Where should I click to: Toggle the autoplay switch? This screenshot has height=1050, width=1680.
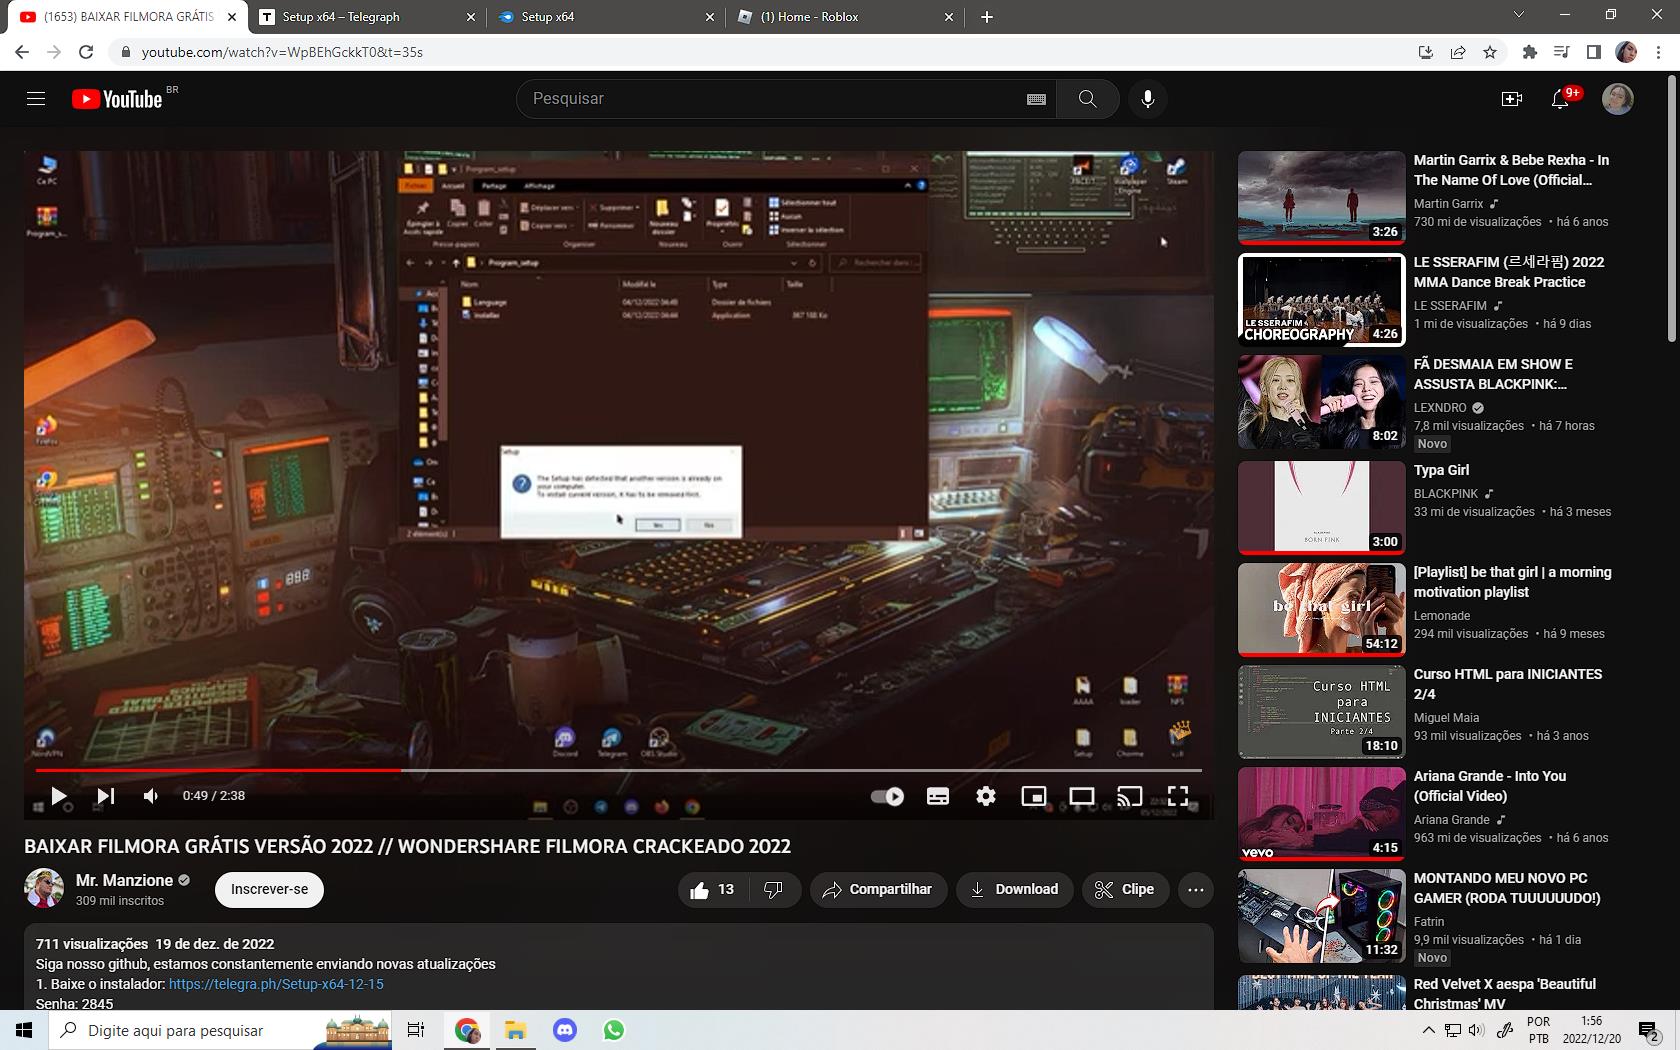tap(887, 796)
